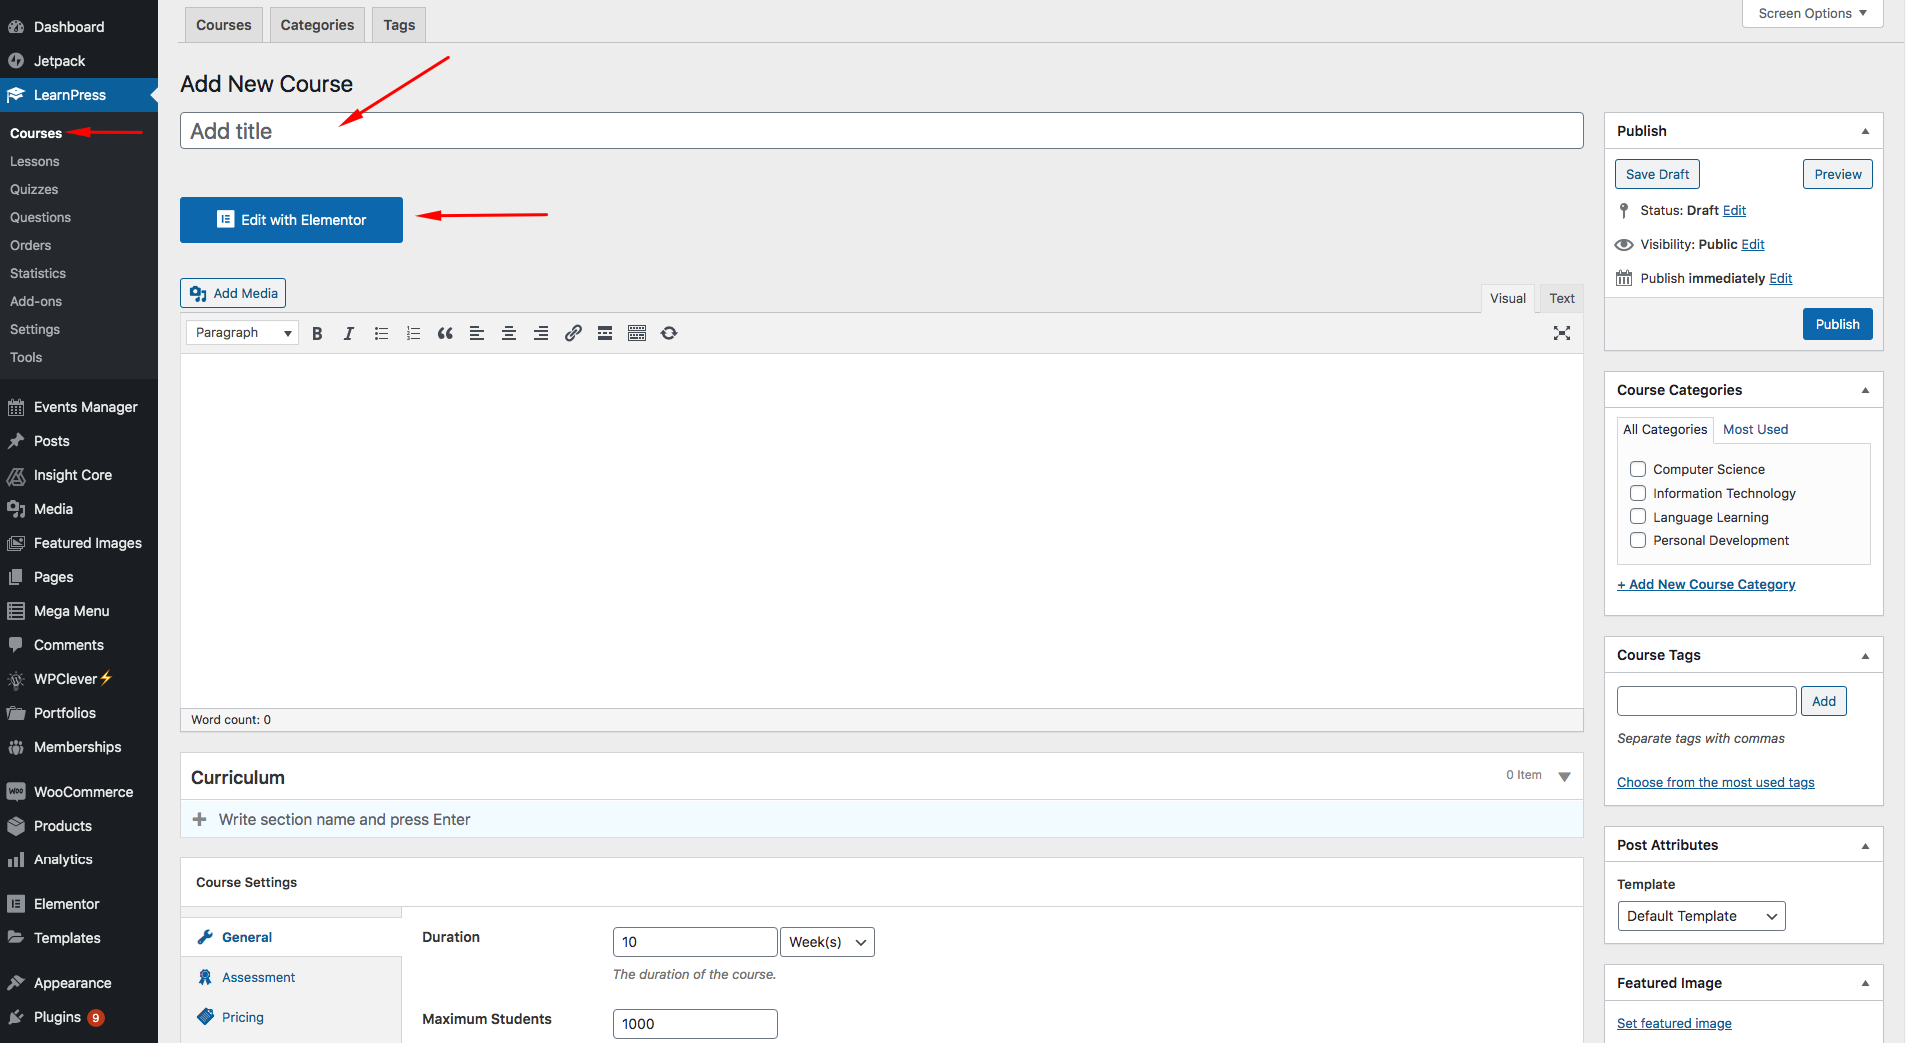Open Insight Core menu
Viewport: 1906px width, 1043px height.
pos(79,475)
